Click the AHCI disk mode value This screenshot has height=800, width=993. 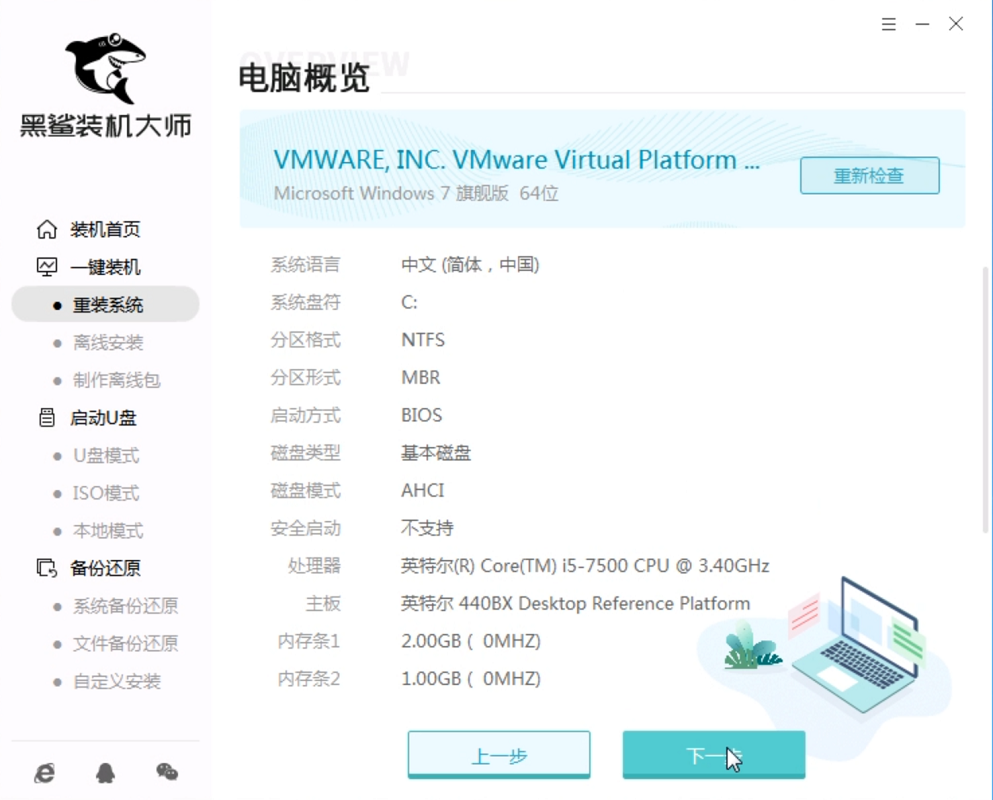point(422,490)
